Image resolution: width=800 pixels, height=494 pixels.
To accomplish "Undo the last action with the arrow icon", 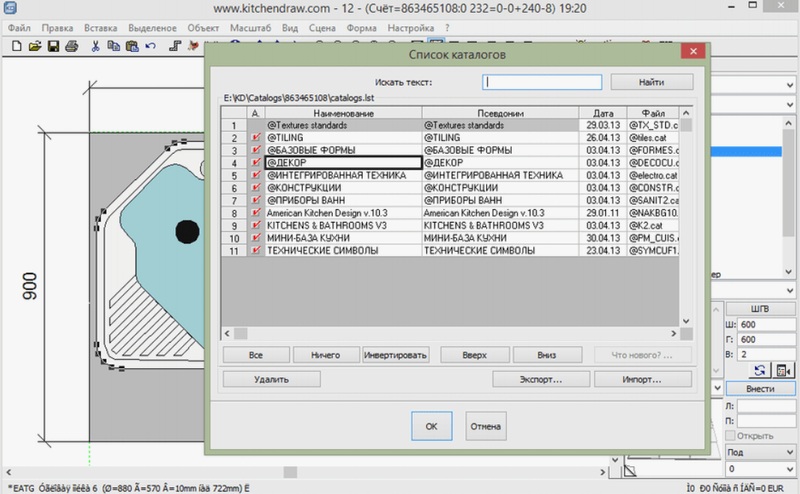I will pyautogui.click(x=150, y=46).
